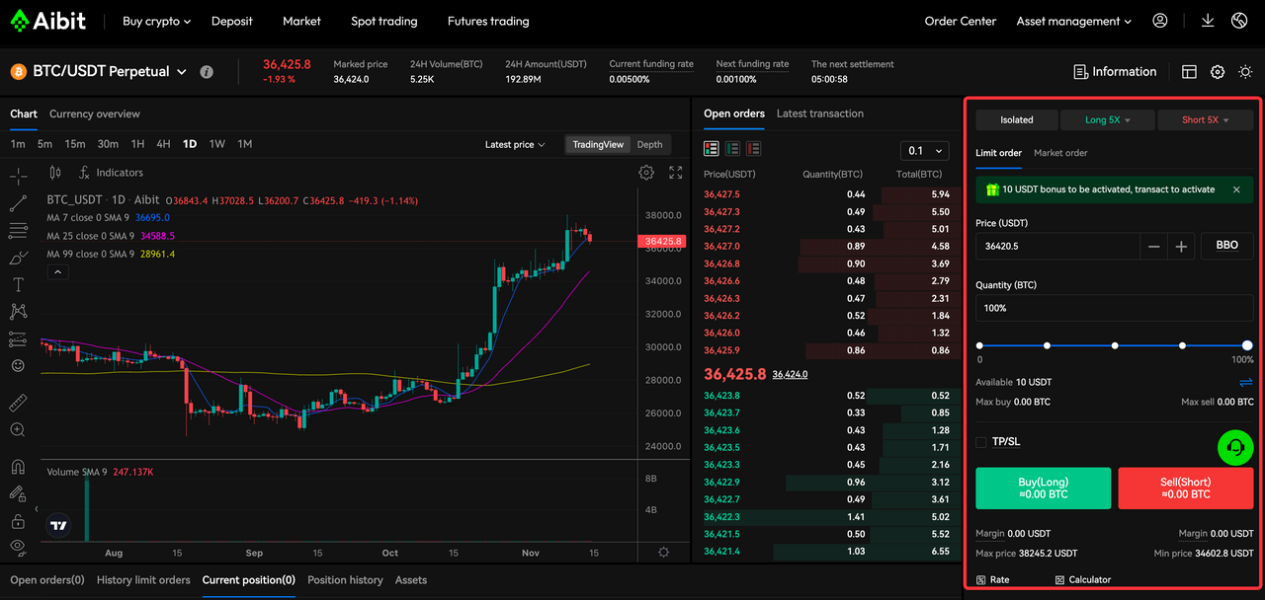Open the Latest transaction tab
The width and height of the screenshot is (1265, 600).
820,114
